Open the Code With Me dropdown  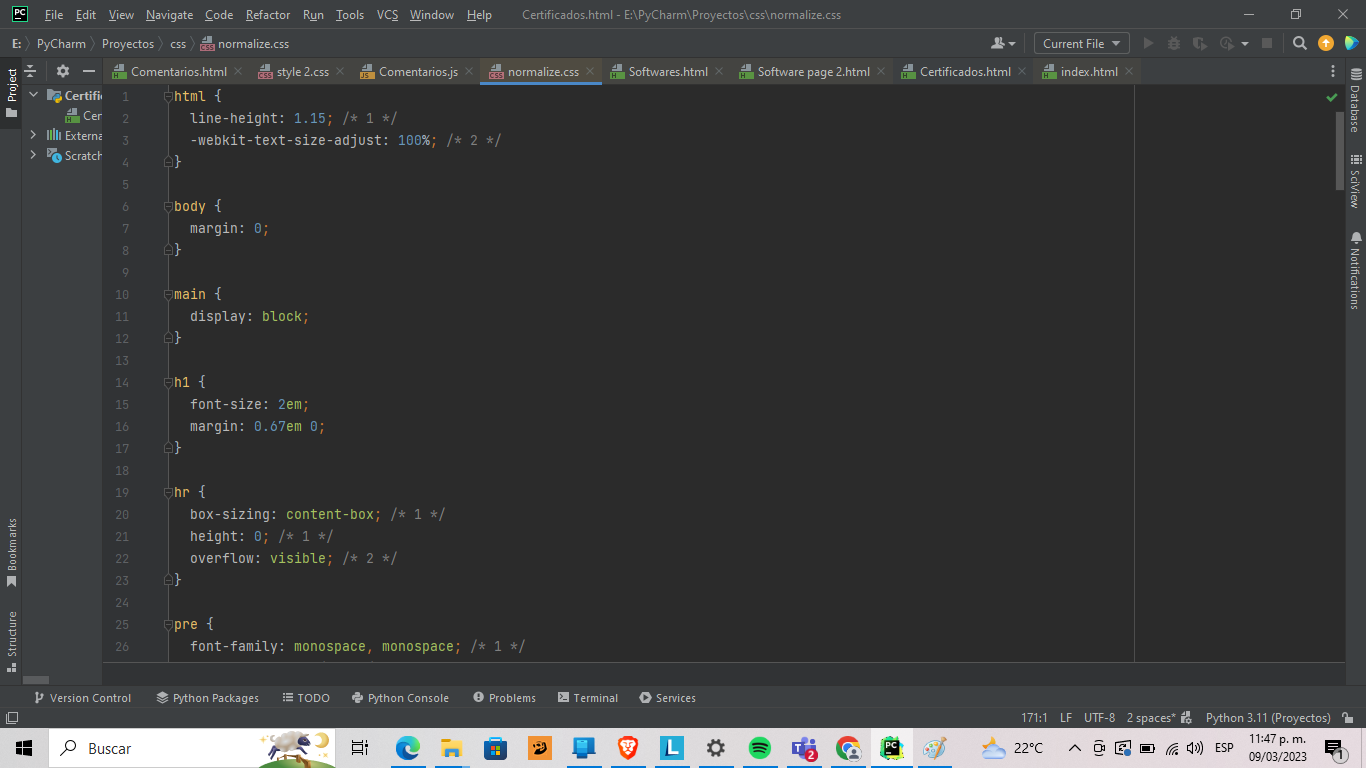pos(1003,43)
